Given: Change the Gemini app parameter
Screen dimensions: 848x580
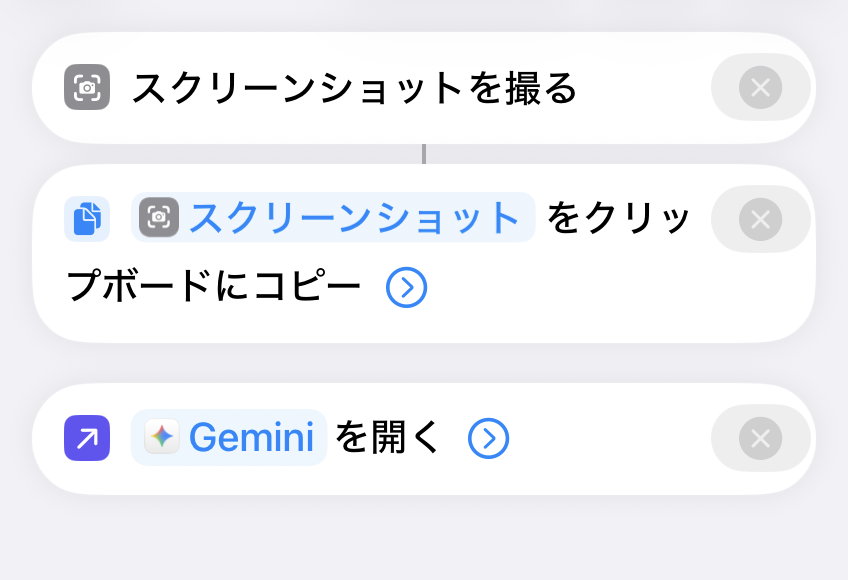Looking at the screenshot, I should pyautogui.click(x=250, y=438).
